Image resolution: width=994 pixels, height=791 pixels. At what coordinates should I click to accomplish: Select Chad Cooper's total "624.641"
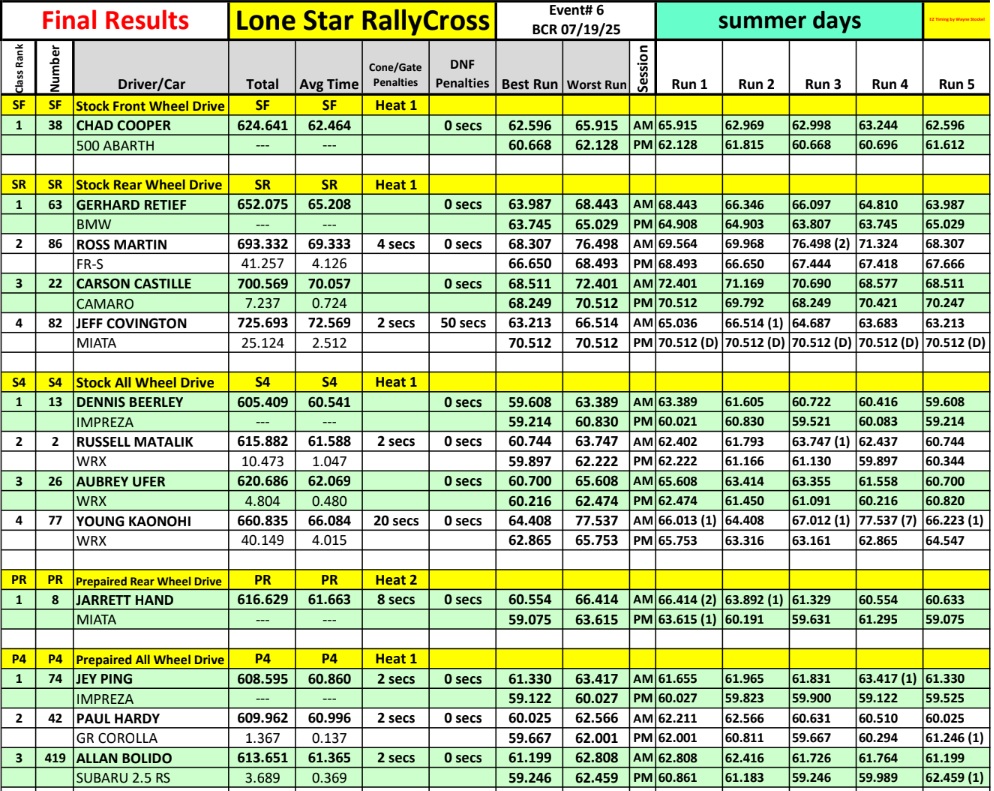262,125
